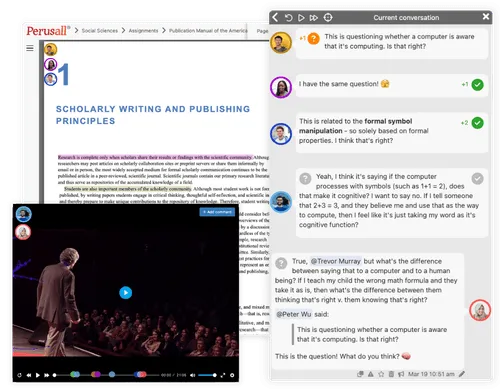This screenshot has width=500, height=391.
Task: Click the Page tab in document header
Action: (262, 31)
